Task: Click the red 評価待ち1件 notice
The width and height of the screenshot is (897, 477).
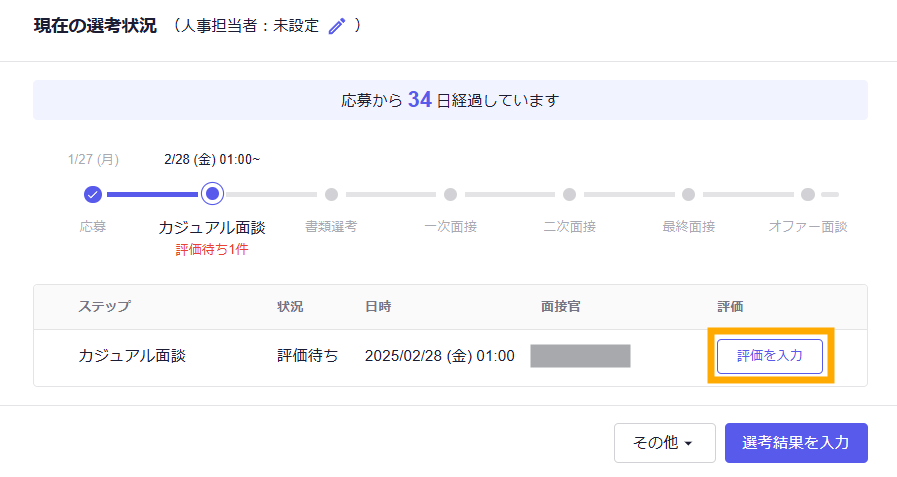Action: tap(212, 249)
